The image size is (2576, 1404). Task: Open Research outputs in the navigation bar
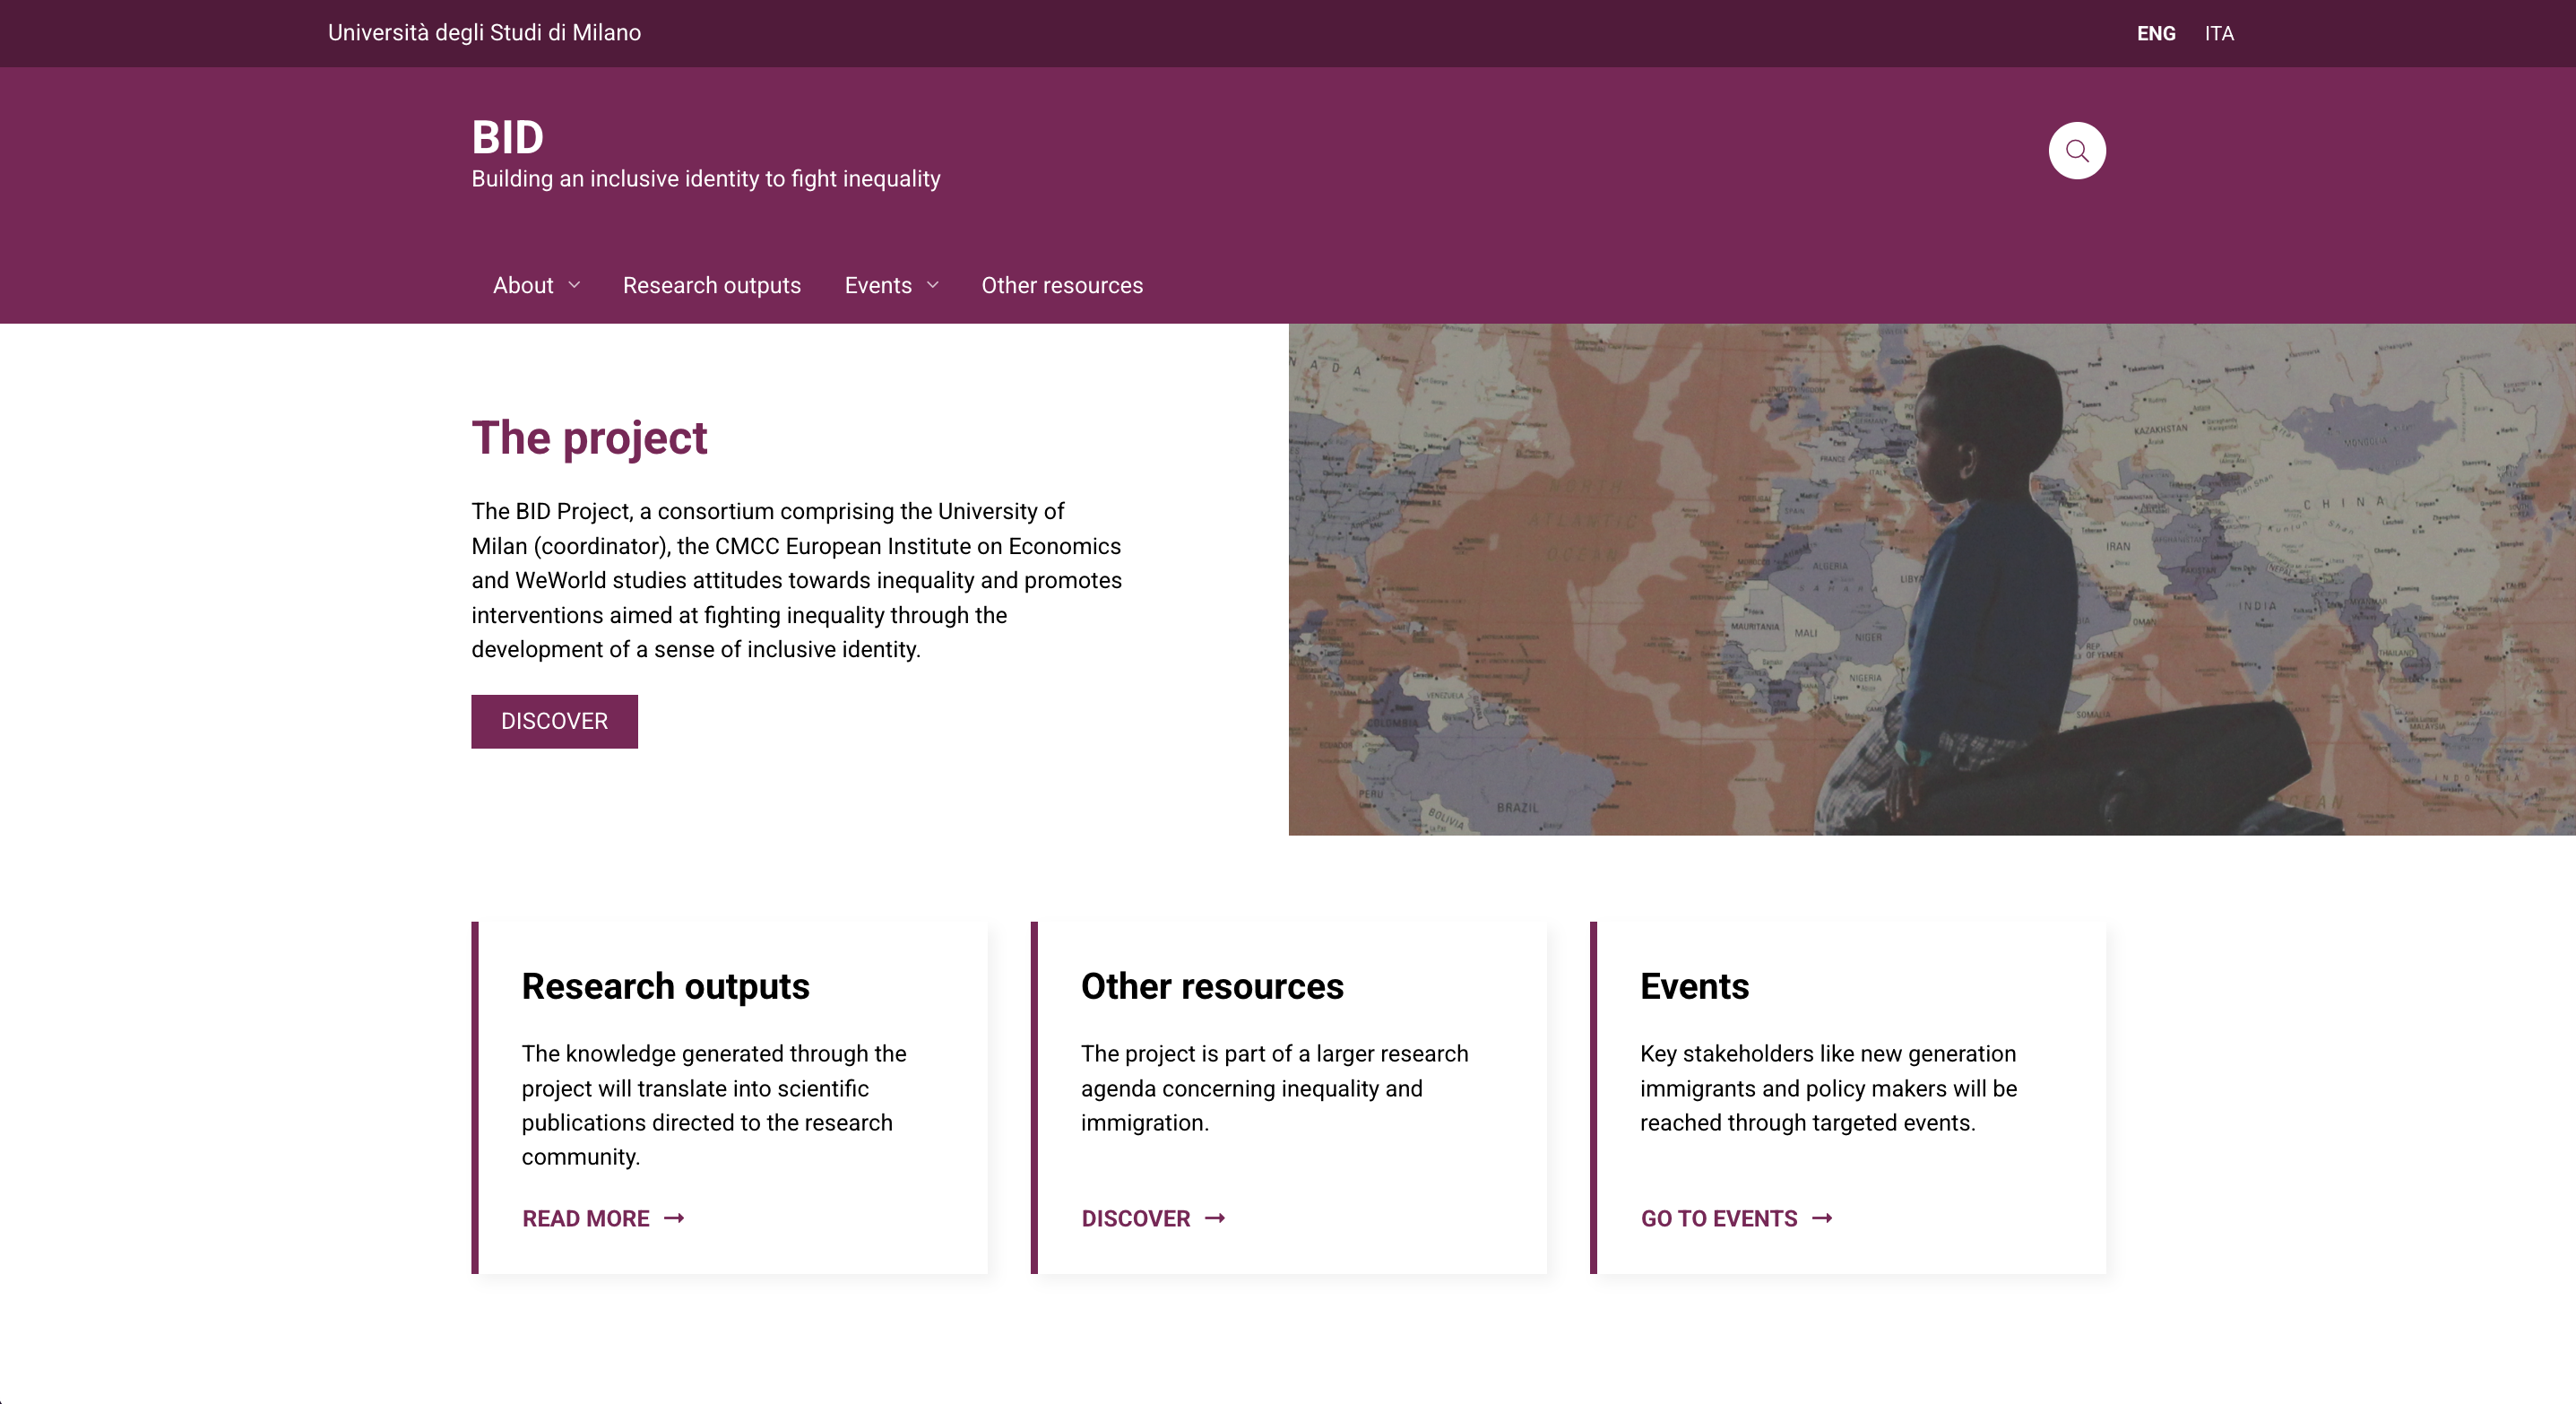point(711,285)
